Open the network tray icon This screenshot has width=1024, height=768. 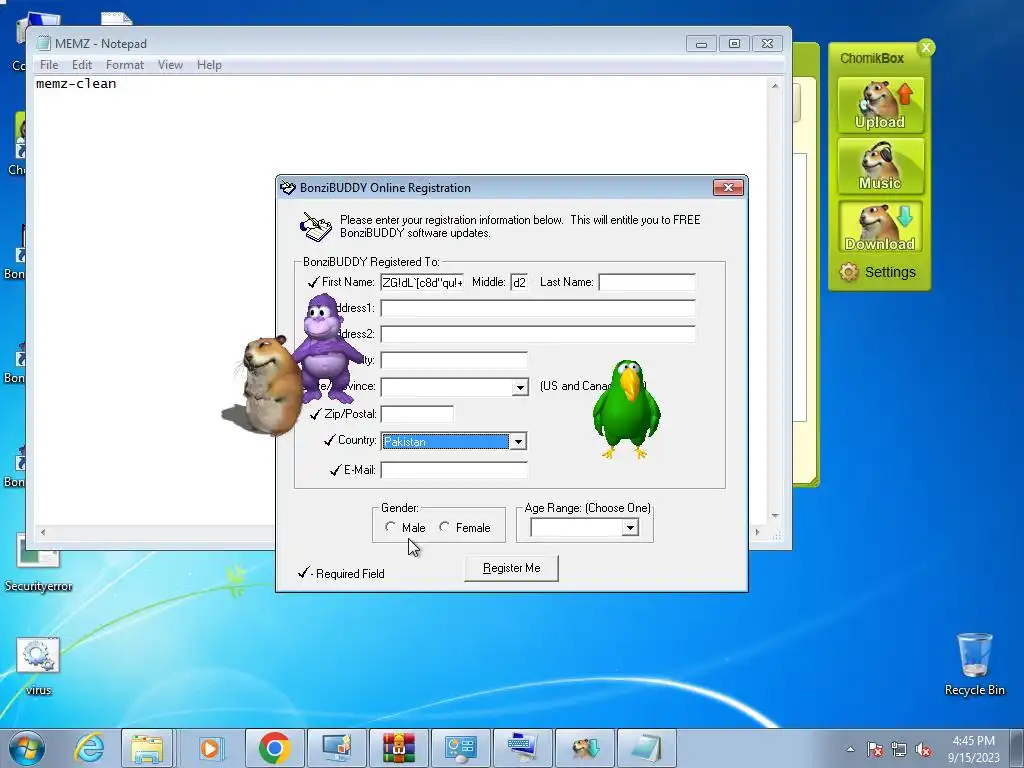coord(899,749)
